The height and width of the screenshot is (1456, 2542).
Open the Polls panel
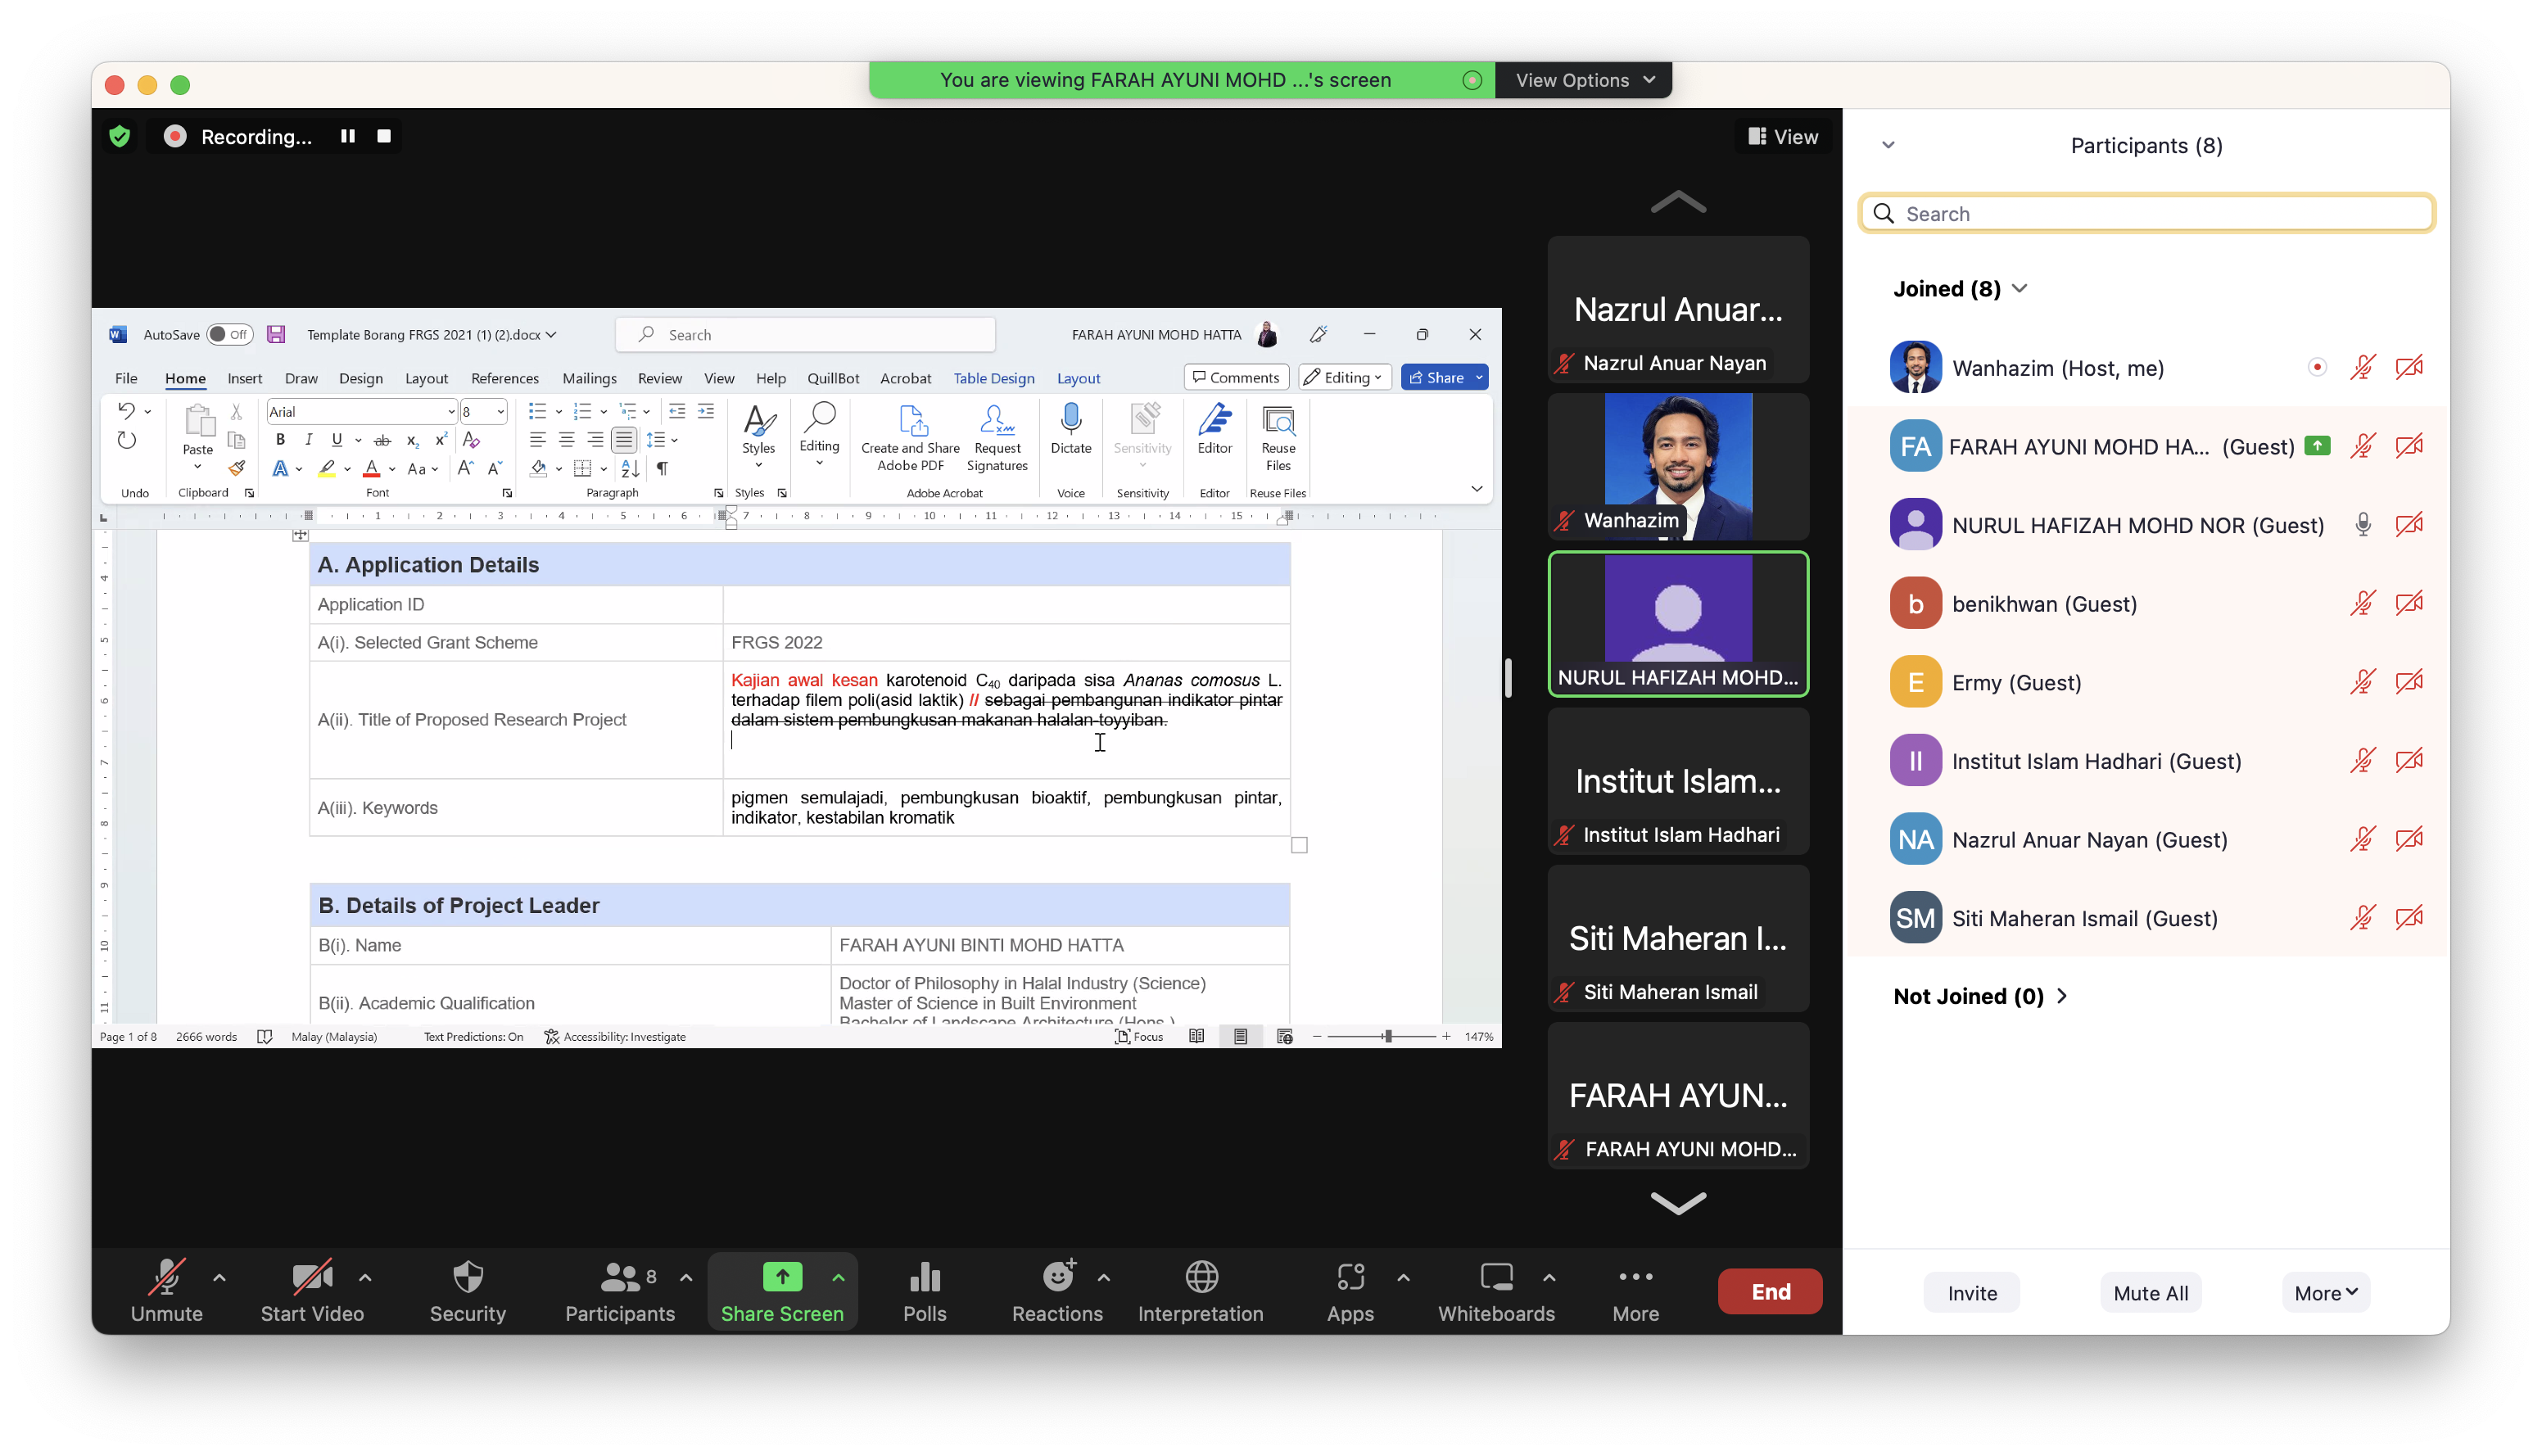coord(924,1290)
